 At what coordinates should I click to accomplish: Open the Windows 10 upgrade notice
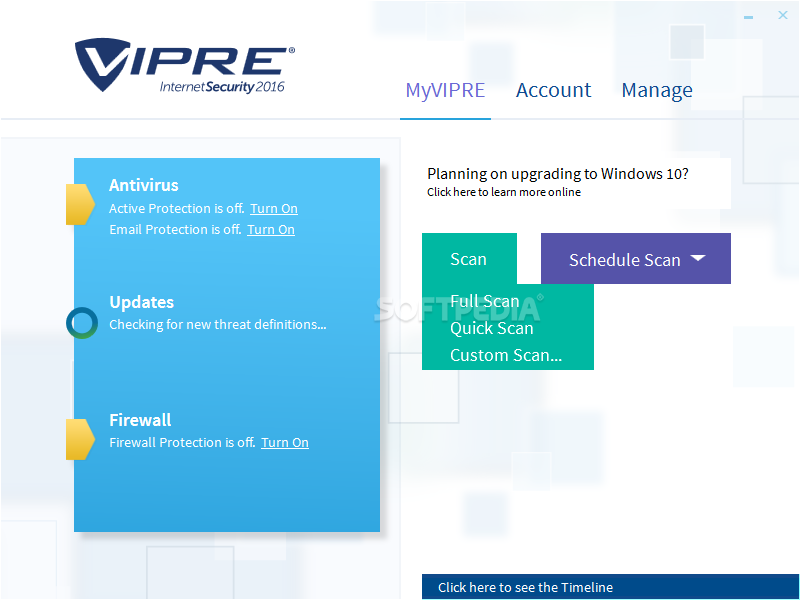577,183
